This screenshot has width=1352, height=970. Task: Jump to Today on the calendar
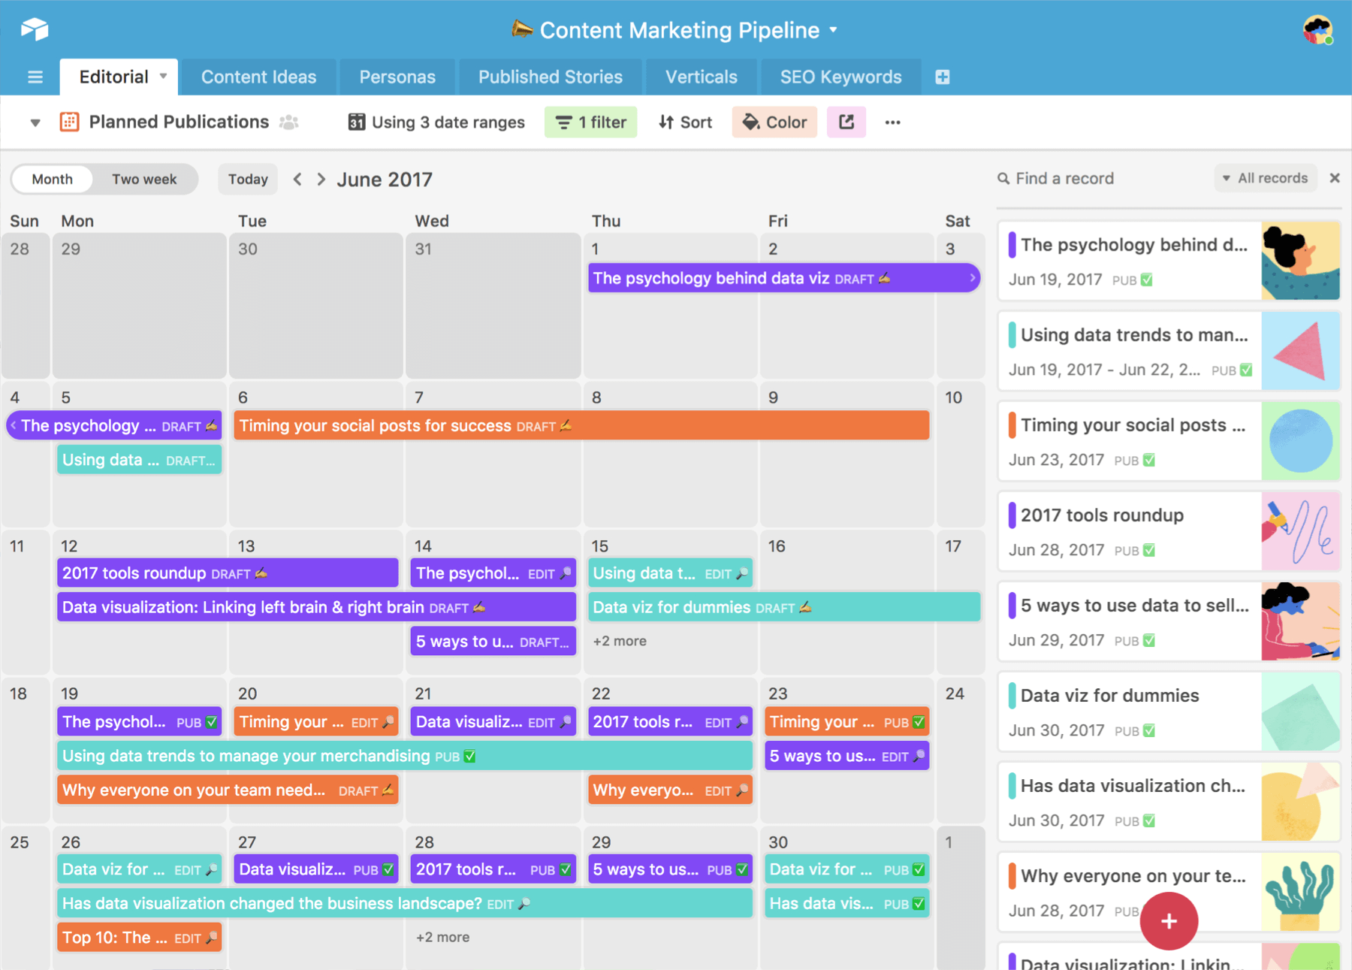click(x=247, y=179)
